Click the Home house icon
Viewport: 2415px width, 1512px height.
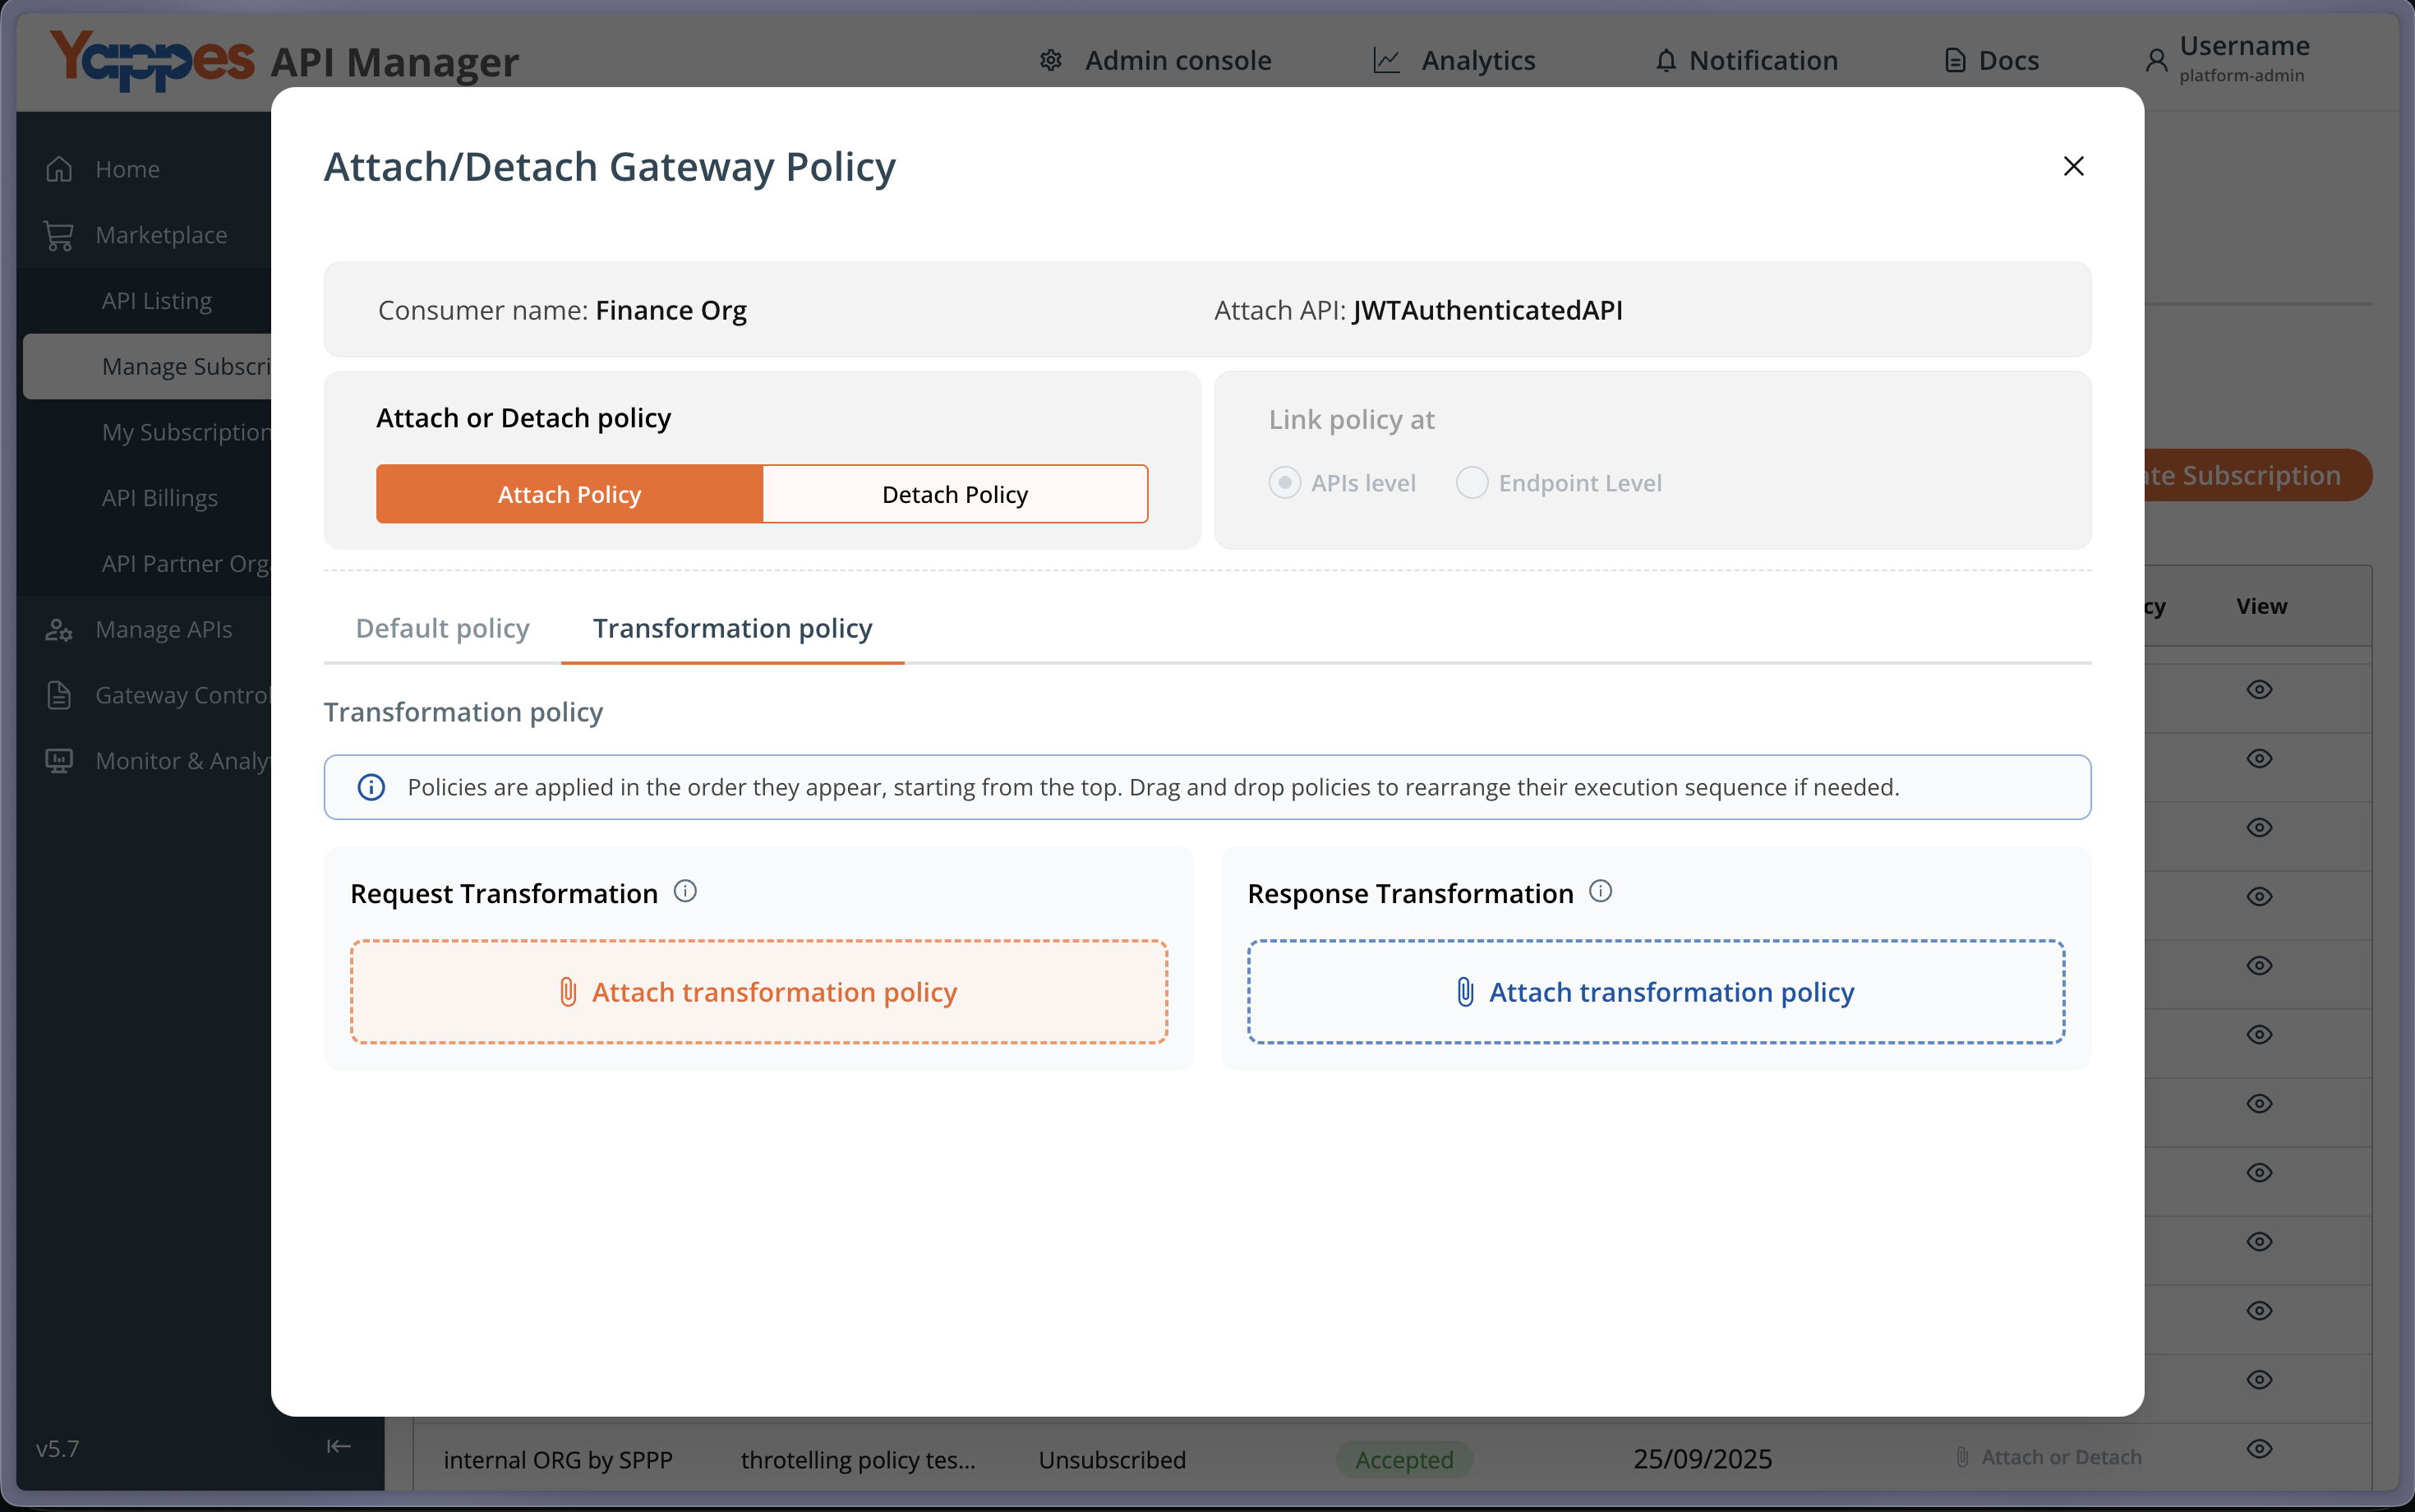(x=59, y=169)
